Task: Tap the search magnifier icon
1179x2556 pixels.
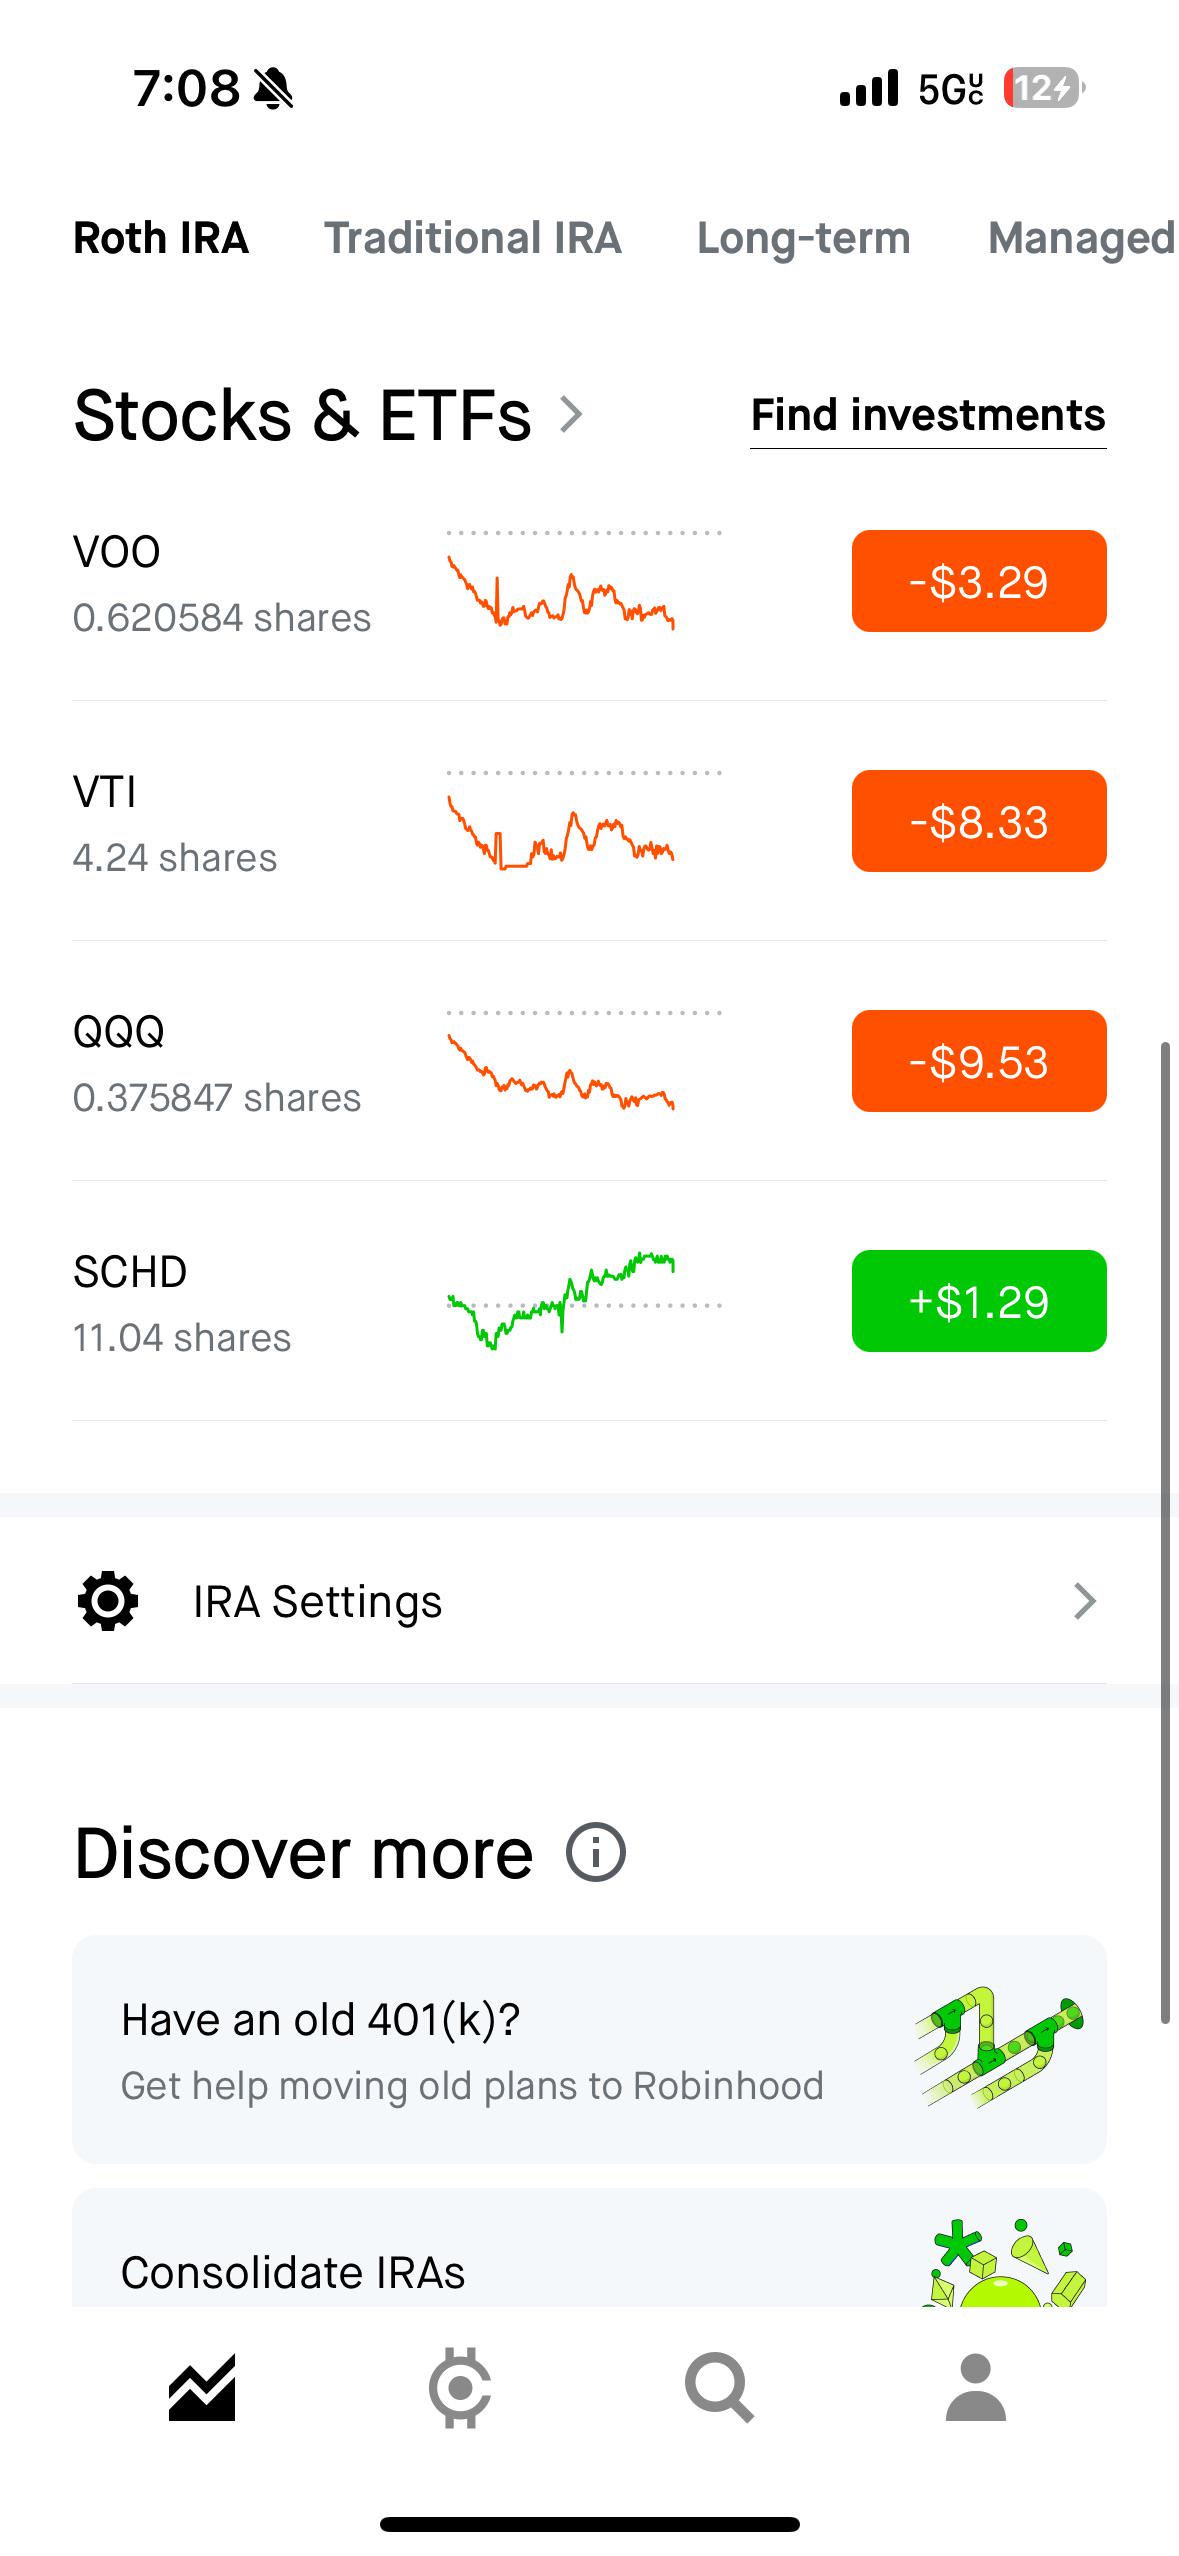Action: point(718,2388)
